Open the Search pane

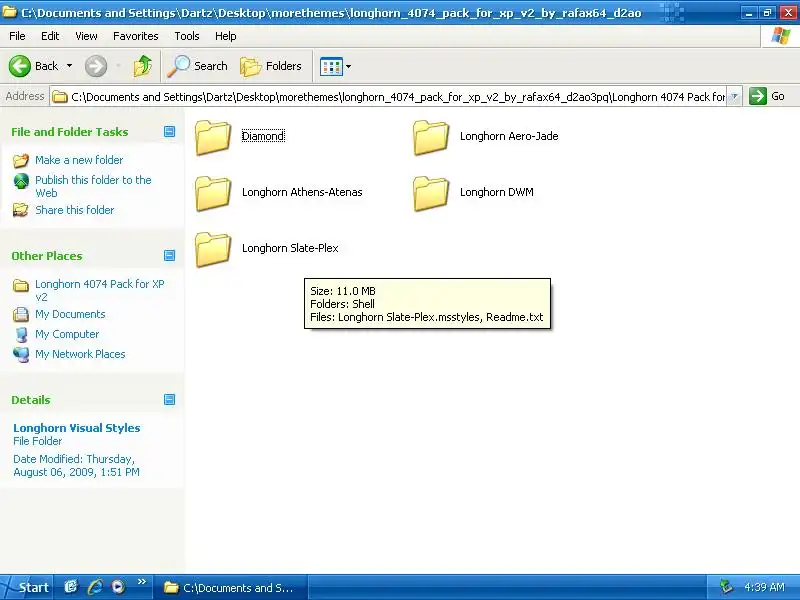[197, 66]
